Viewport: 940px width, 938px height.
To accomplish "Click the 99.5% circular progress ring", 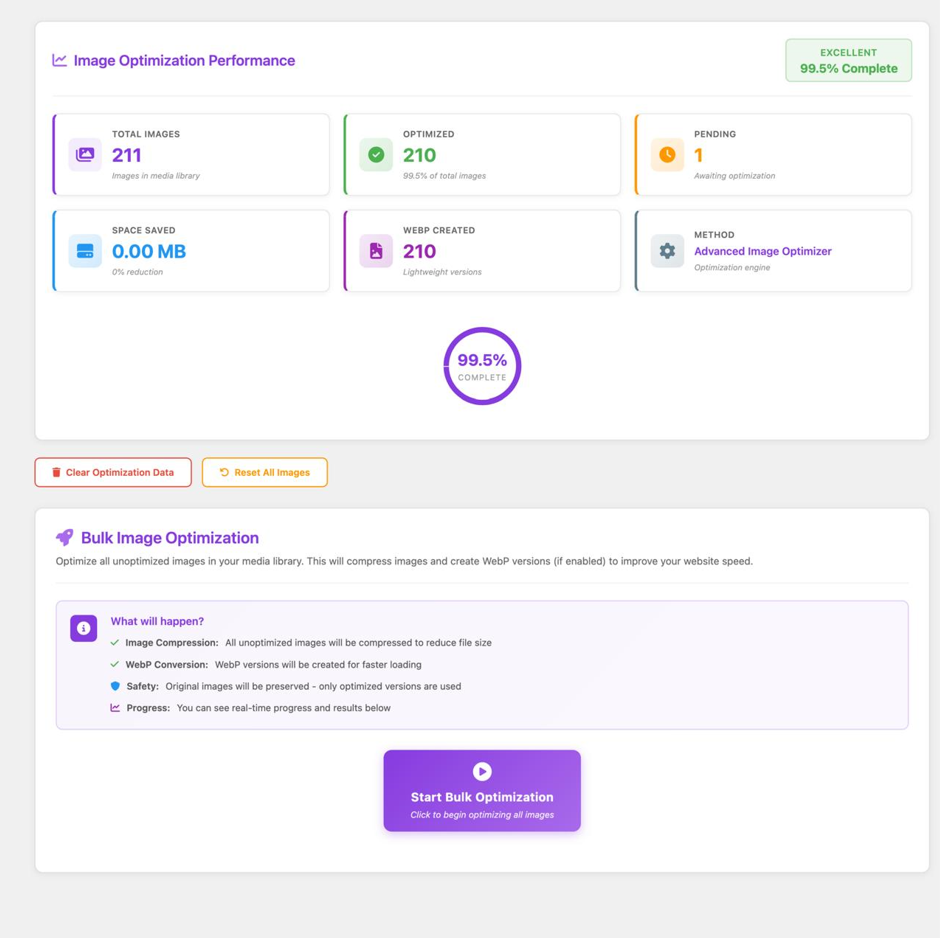I will pos(482,366).
